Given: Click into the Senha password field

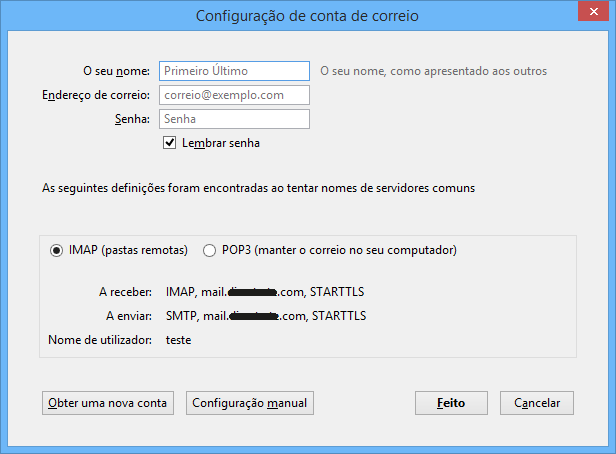Looking at the screenshot, I should [x=233, y=119].
